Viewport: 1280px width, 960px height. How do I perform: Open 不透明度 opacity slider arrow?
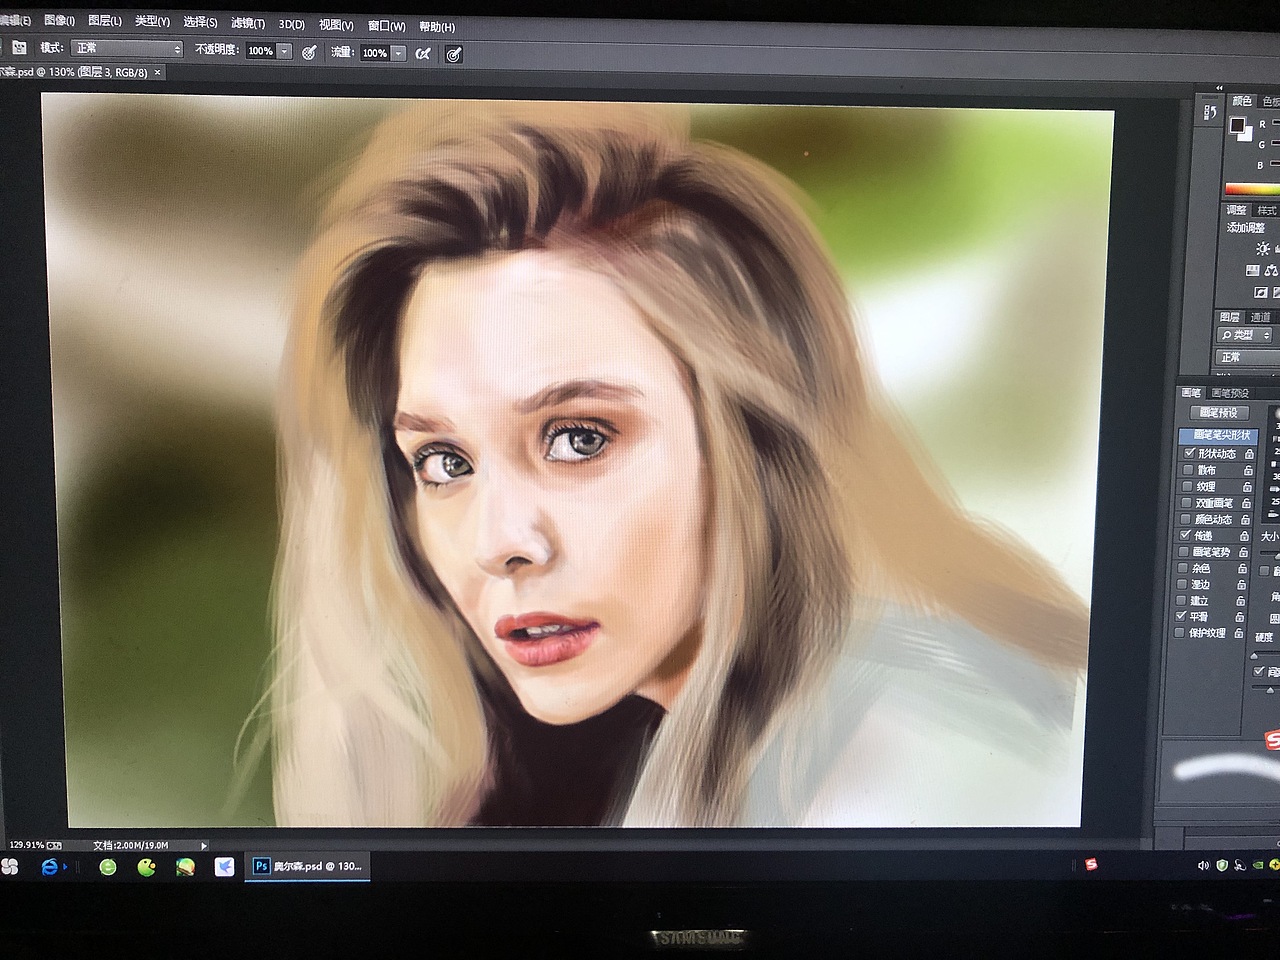click(284, 51)
